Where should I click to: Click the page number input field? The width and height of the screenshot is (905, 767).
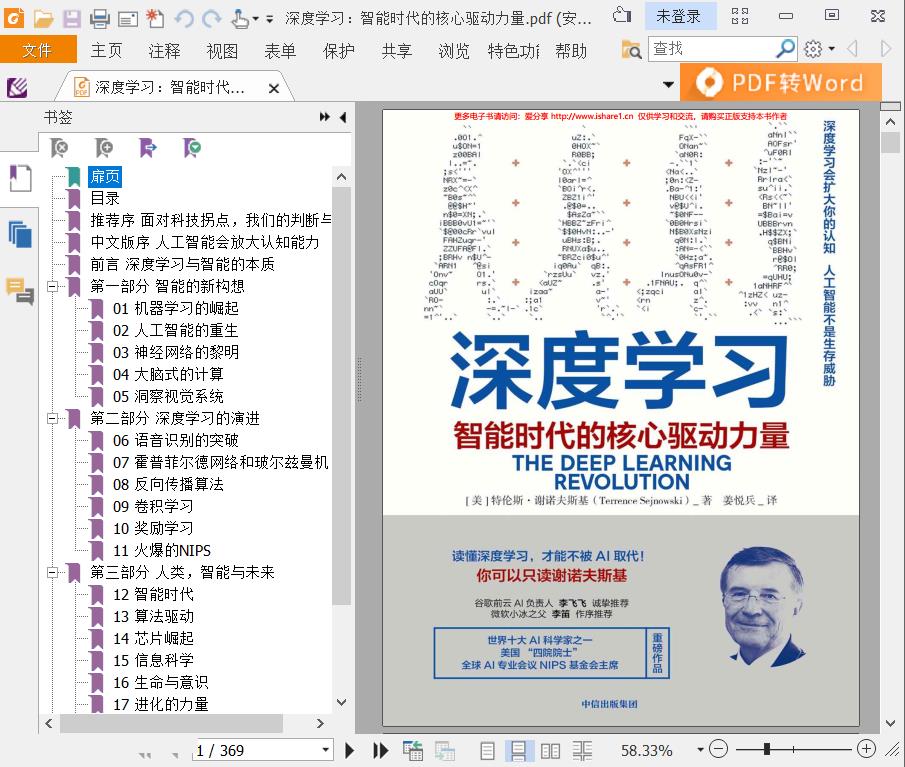[x=257, y=750]
